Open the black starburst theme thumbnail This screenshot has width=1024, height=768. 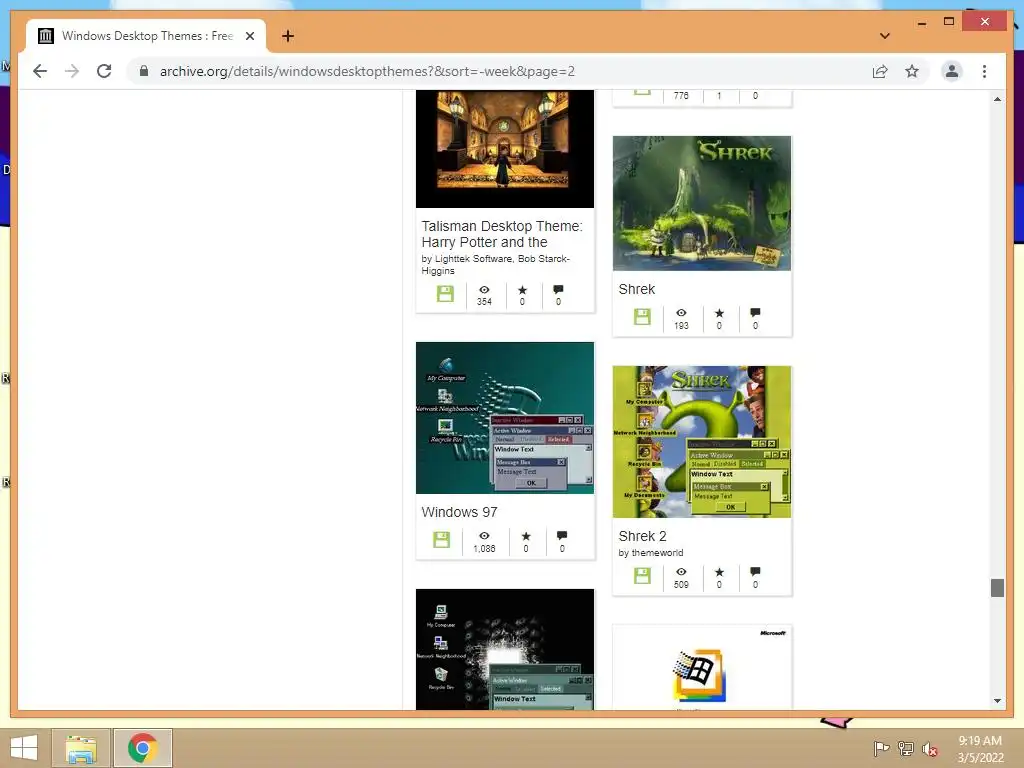point(505,649)
